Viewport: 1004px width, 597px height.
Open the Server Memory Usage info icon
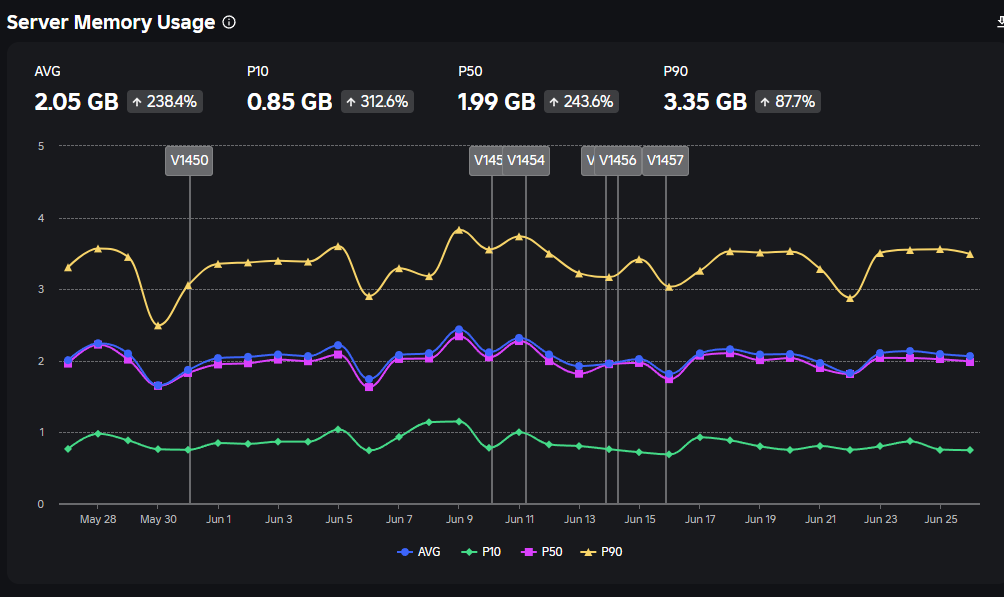pos(229,22)
